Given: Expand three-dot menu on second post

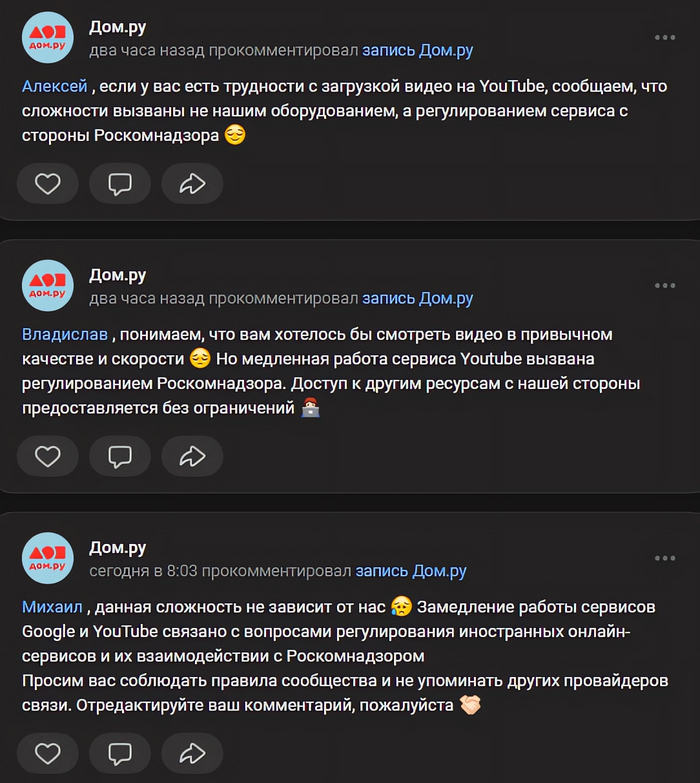Looking at the screenshot, I should point(664,285).
